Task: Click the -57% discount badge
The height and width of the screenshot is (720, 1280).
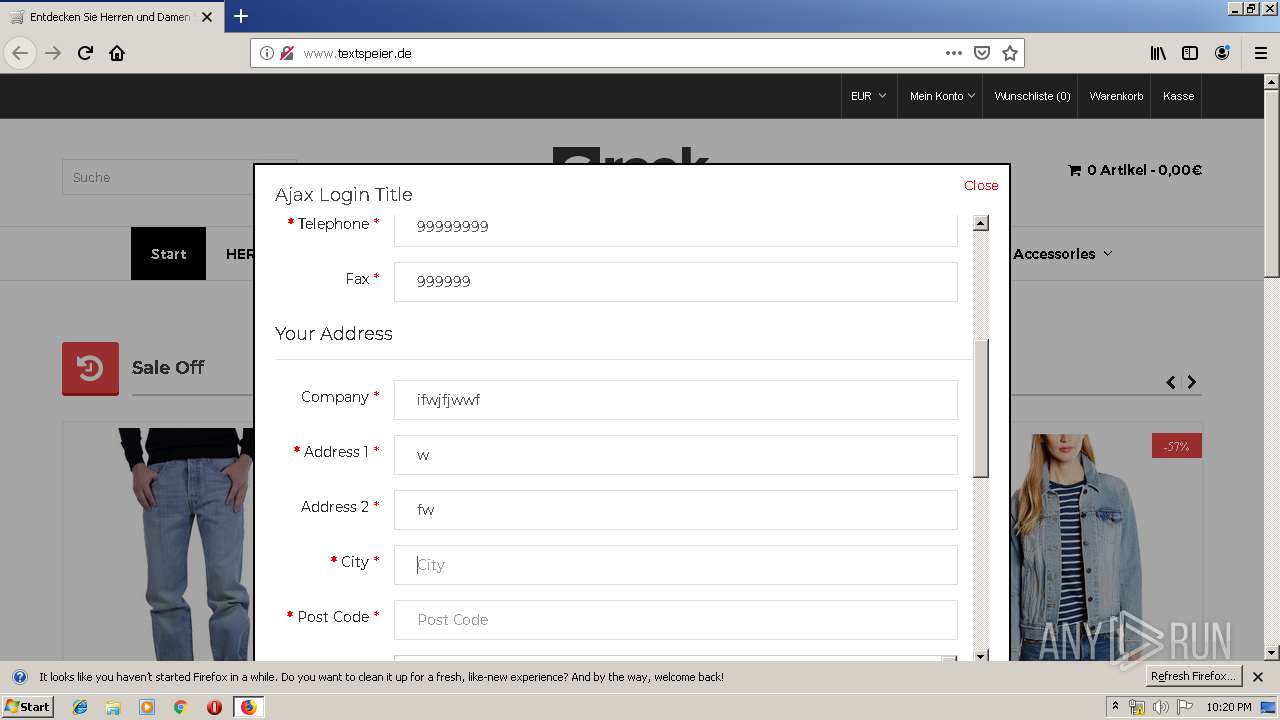Action: click(x=1177, y=446)
